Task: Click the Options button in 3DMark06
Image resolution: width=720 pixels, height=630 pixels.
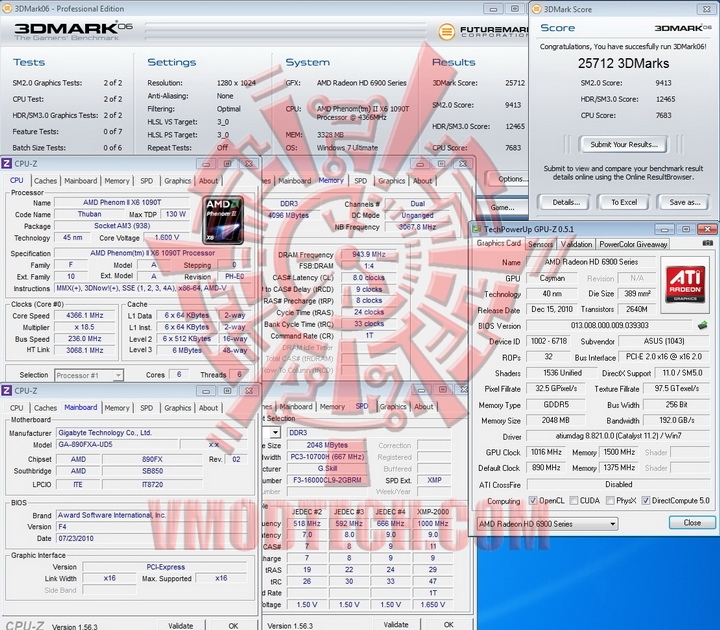Action: [x=509, y=179]
